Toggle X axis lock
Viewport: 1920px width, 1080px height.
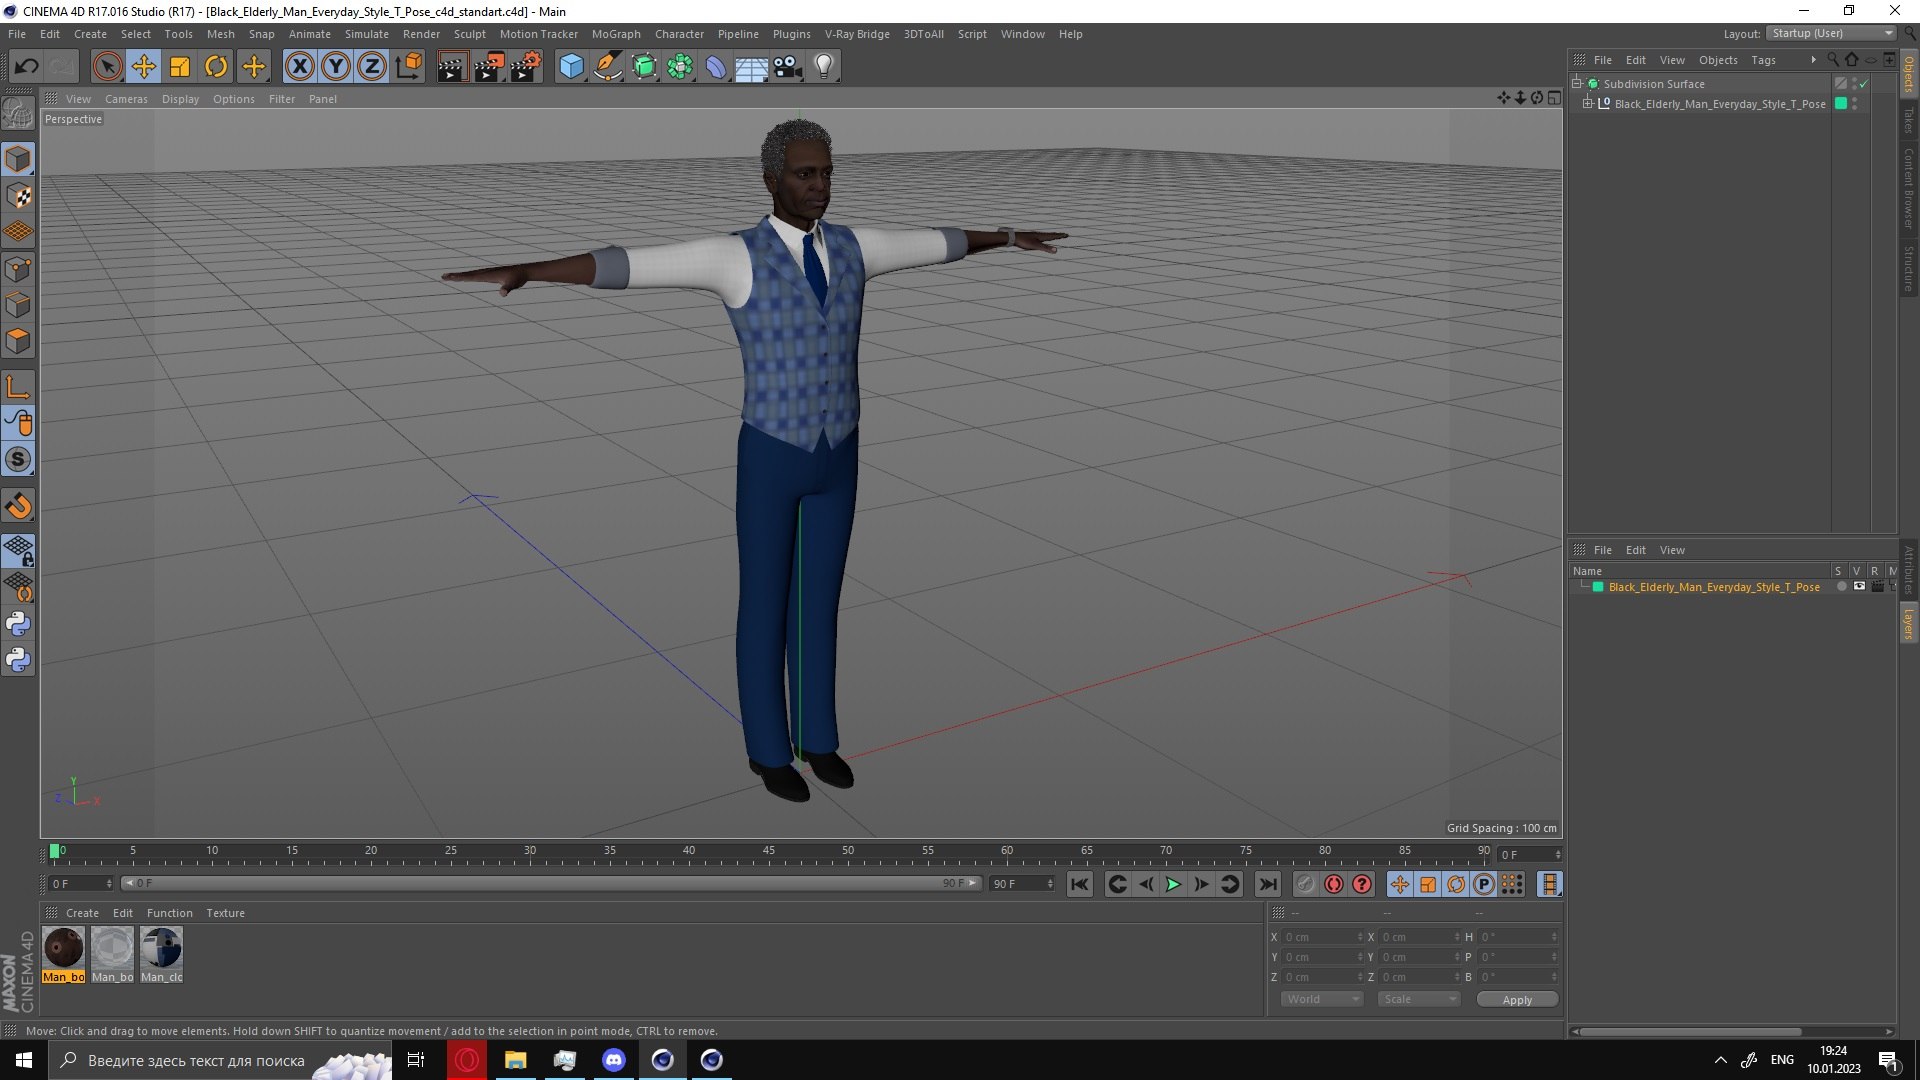coord(299,67)
